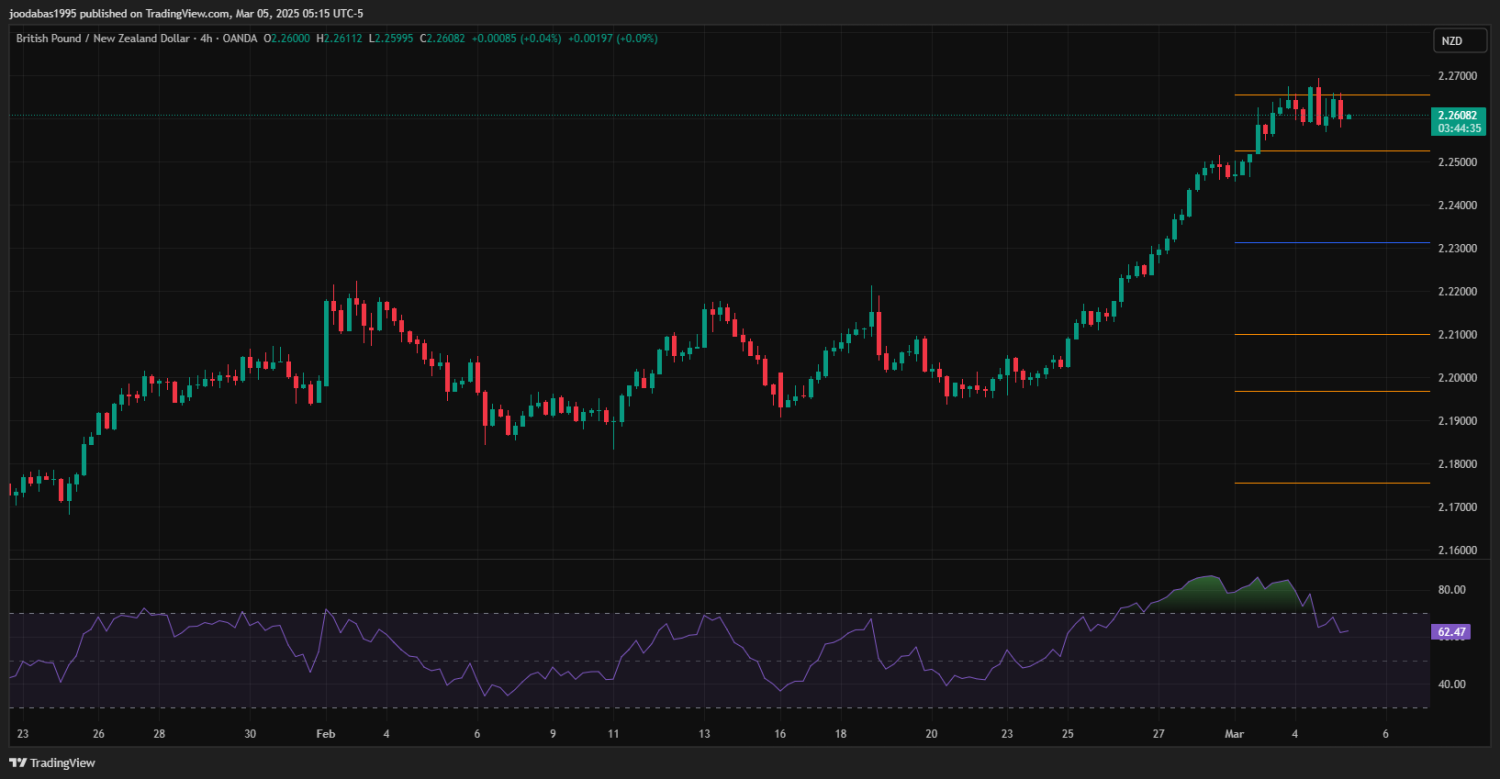This screenshot has width=1500, height=779.
Task: Click the high value H2.26112
Action: 340,38
